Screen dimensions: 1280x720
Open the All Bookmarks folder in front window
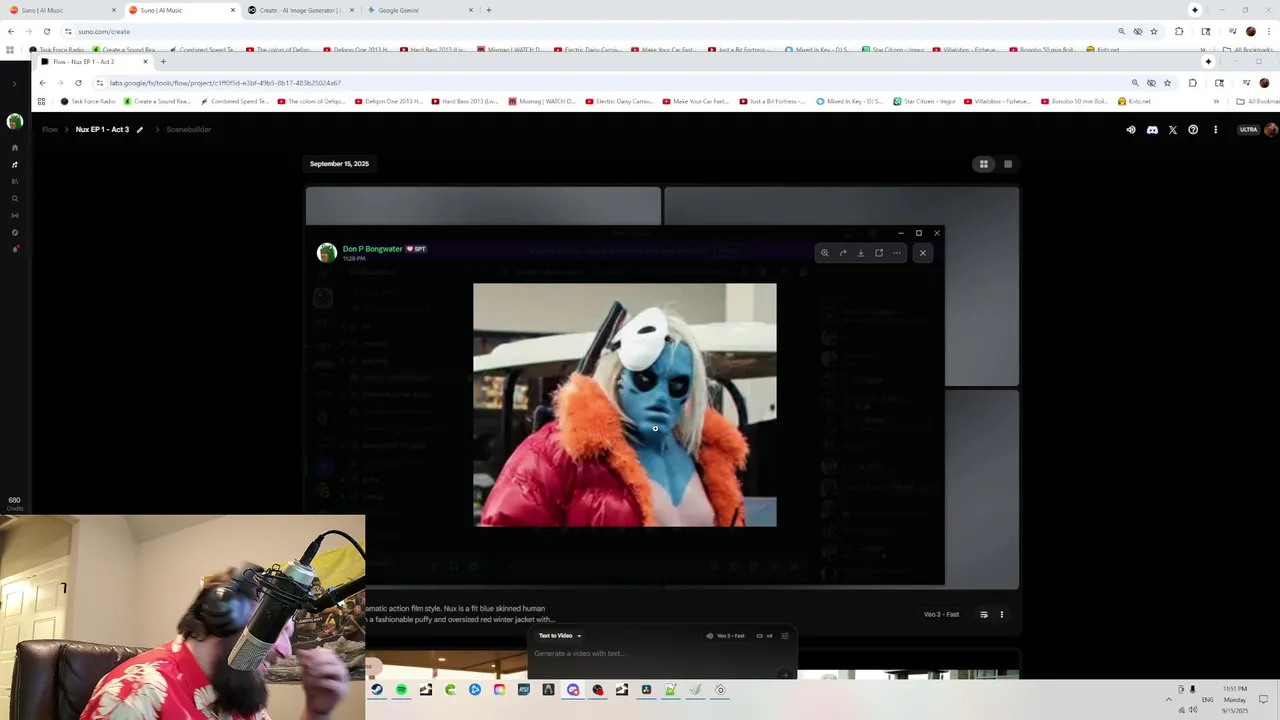coord(1257,101)
